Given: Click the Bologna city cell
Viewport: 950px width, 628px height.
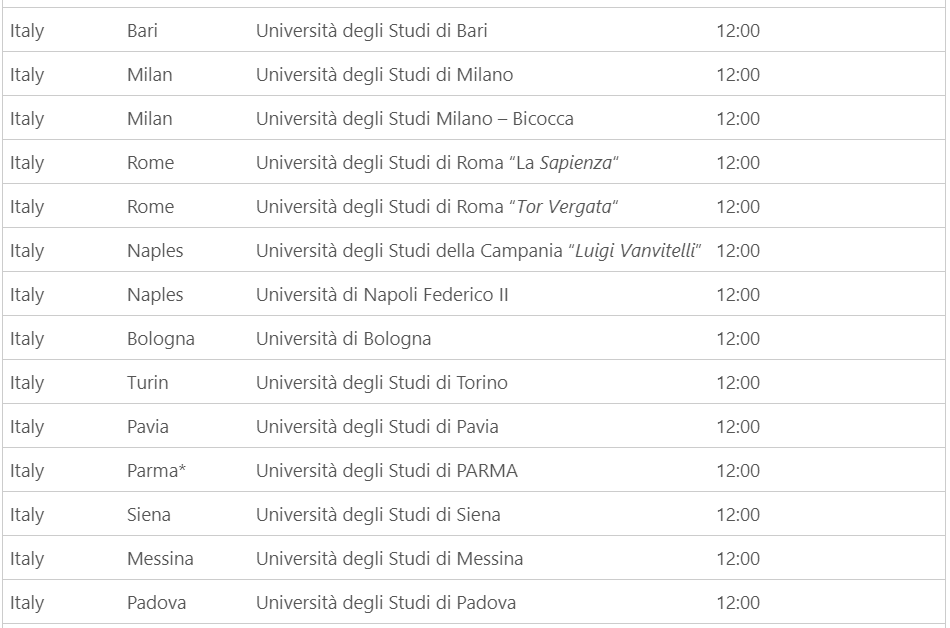Looking at the screenshot, I should (160, 339).
